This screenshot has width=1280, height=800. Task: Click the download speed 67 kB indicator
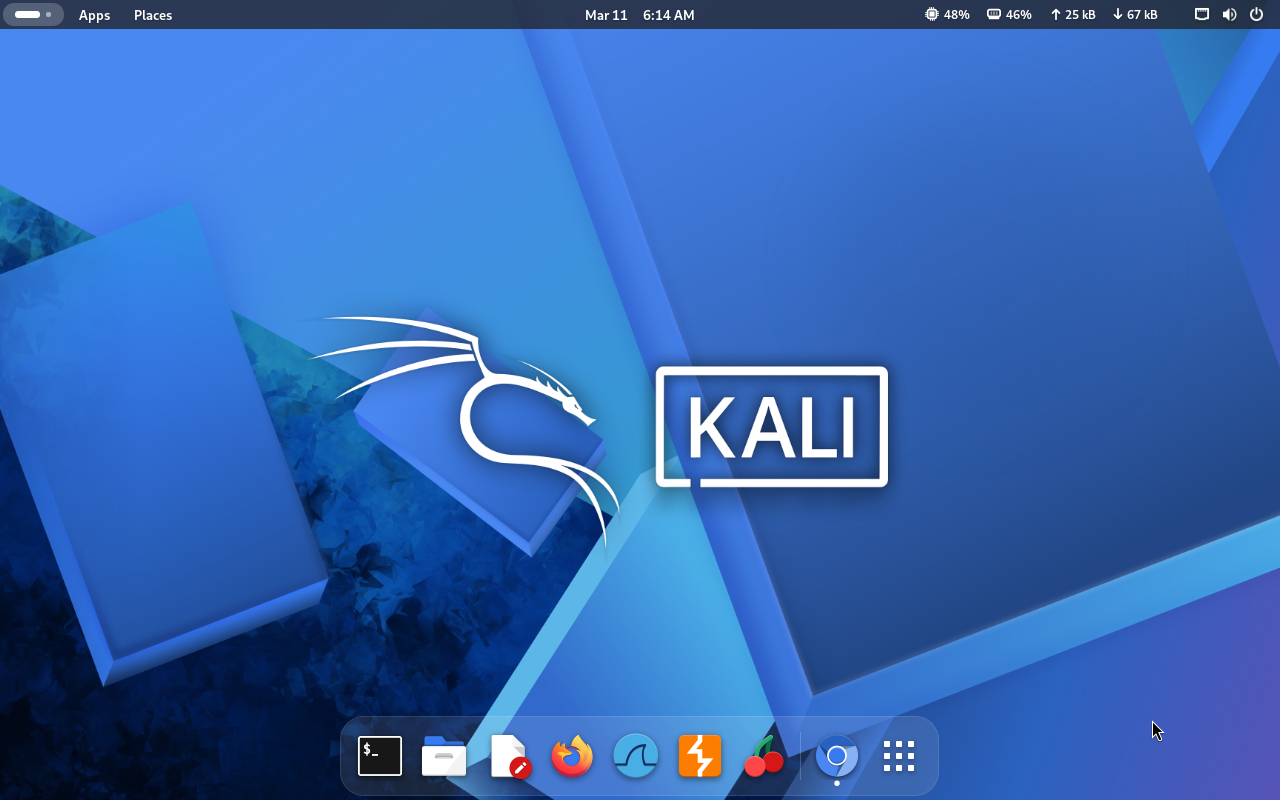point(1135,15)
